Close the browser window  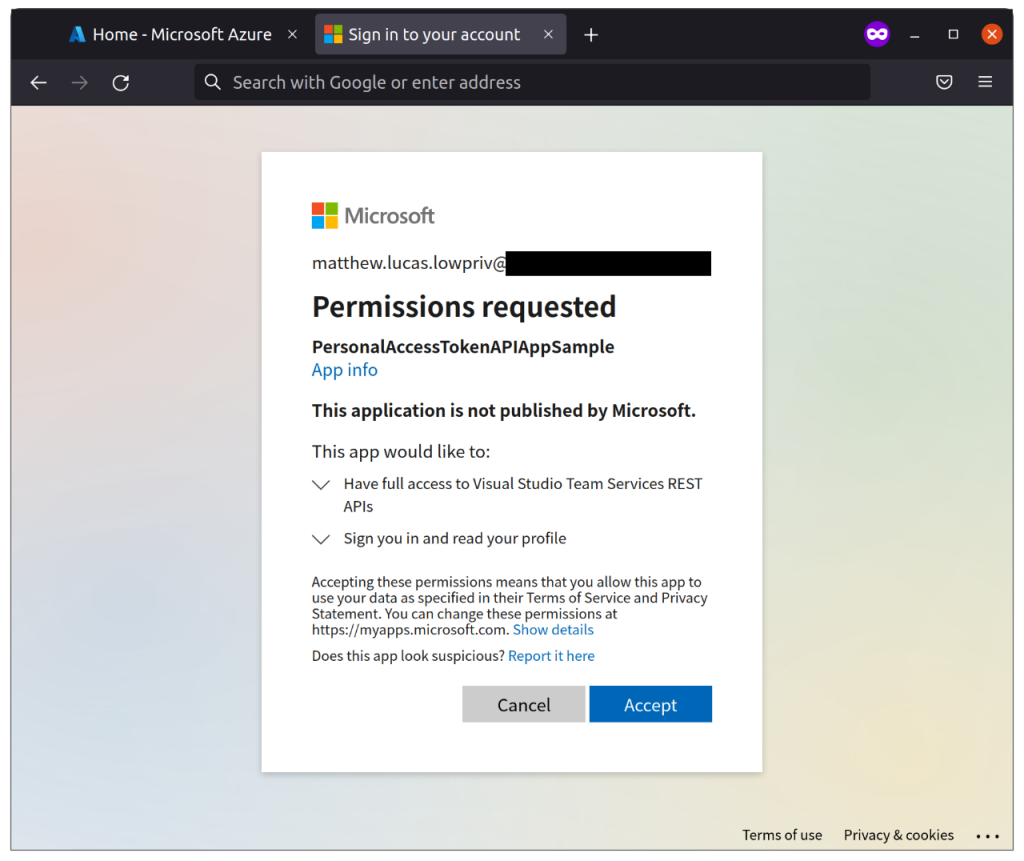991,34
